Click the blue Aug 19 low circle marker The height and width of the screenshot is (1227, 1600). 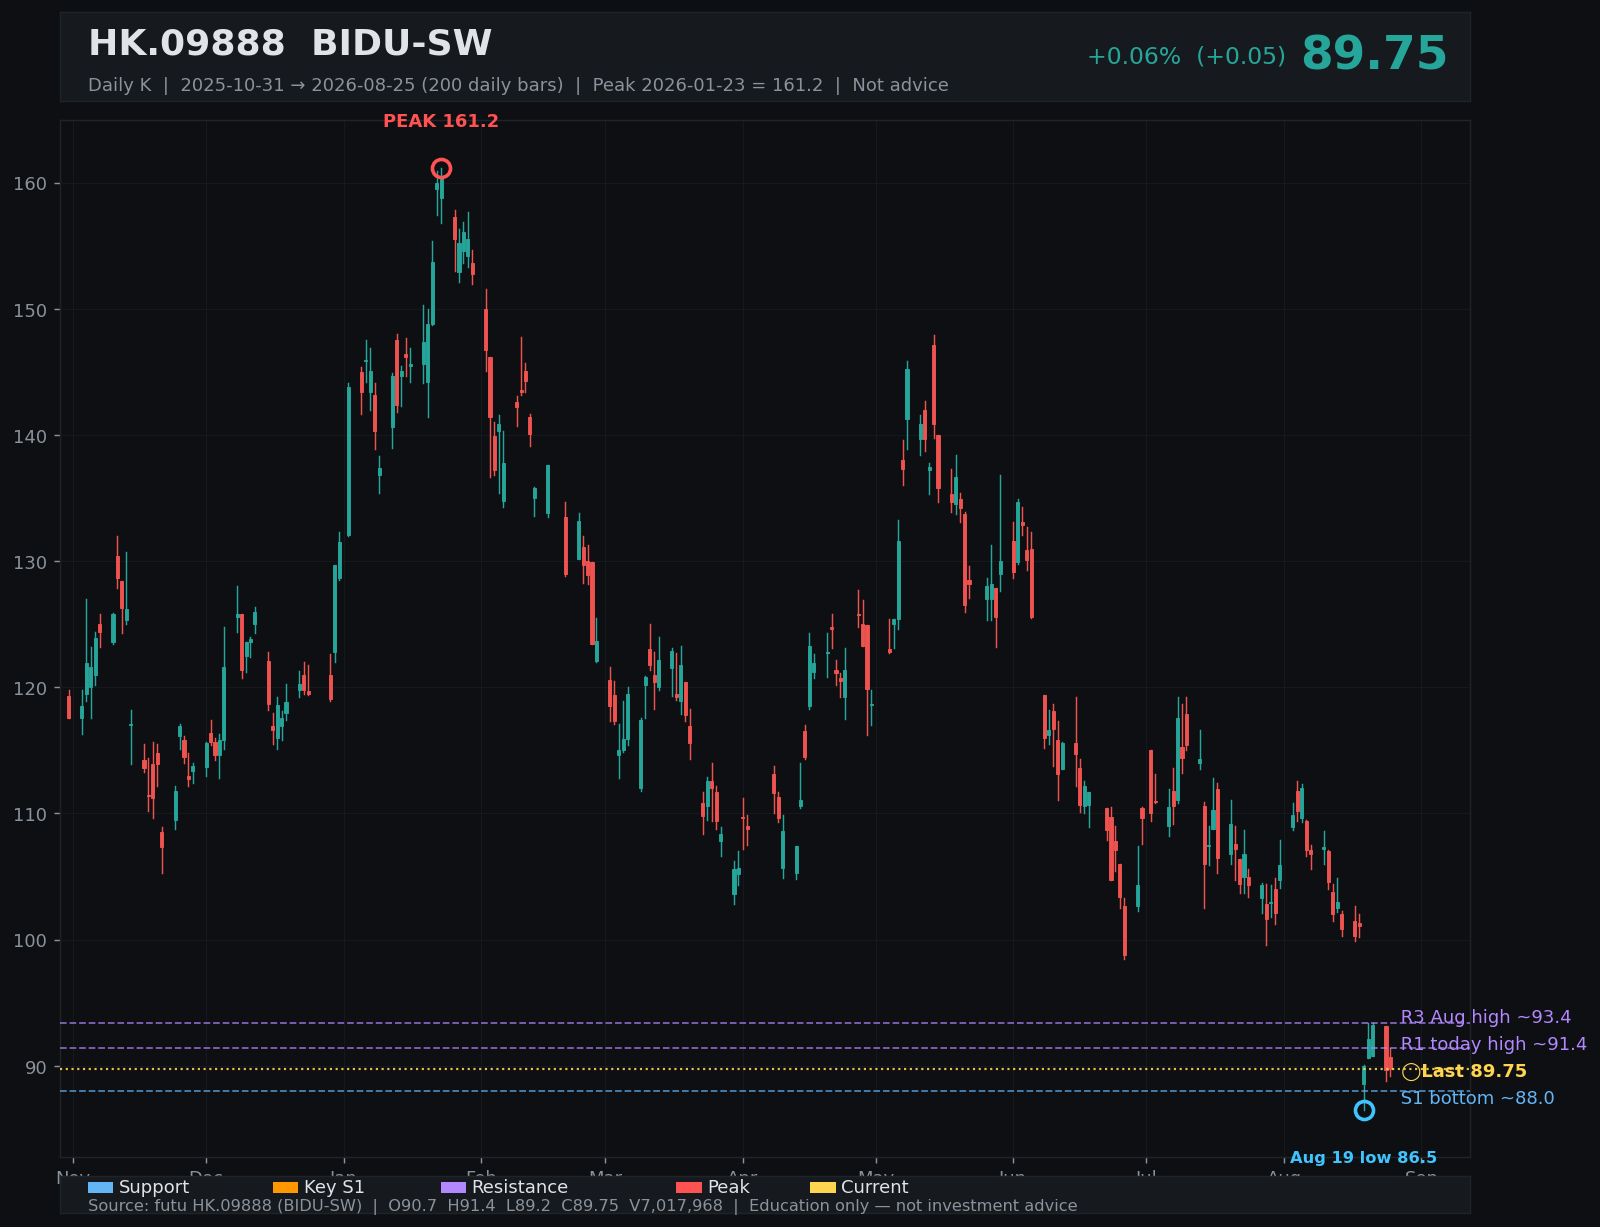(1364, 1110)
